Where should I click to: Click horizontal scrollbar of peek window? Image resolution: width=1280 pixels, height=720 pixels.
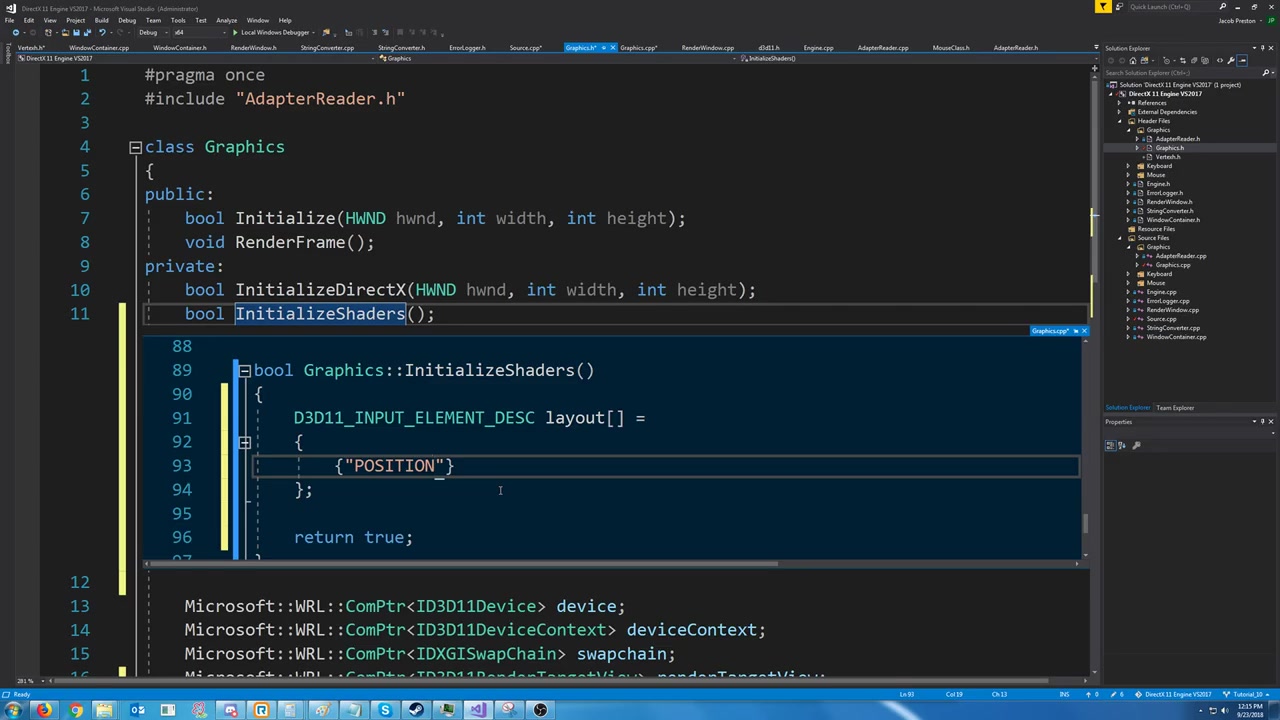click(460, 564)
